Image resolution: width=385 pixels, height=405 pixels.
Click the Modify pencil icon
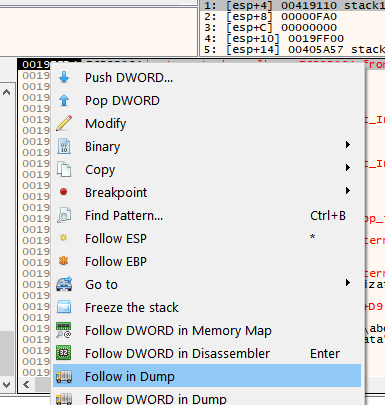(64, 123)
